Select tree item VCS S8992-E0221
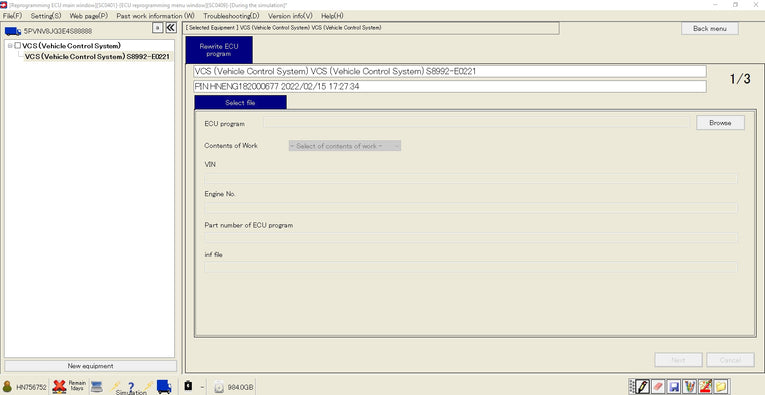 pyautogui.click(x=97, y=57)
